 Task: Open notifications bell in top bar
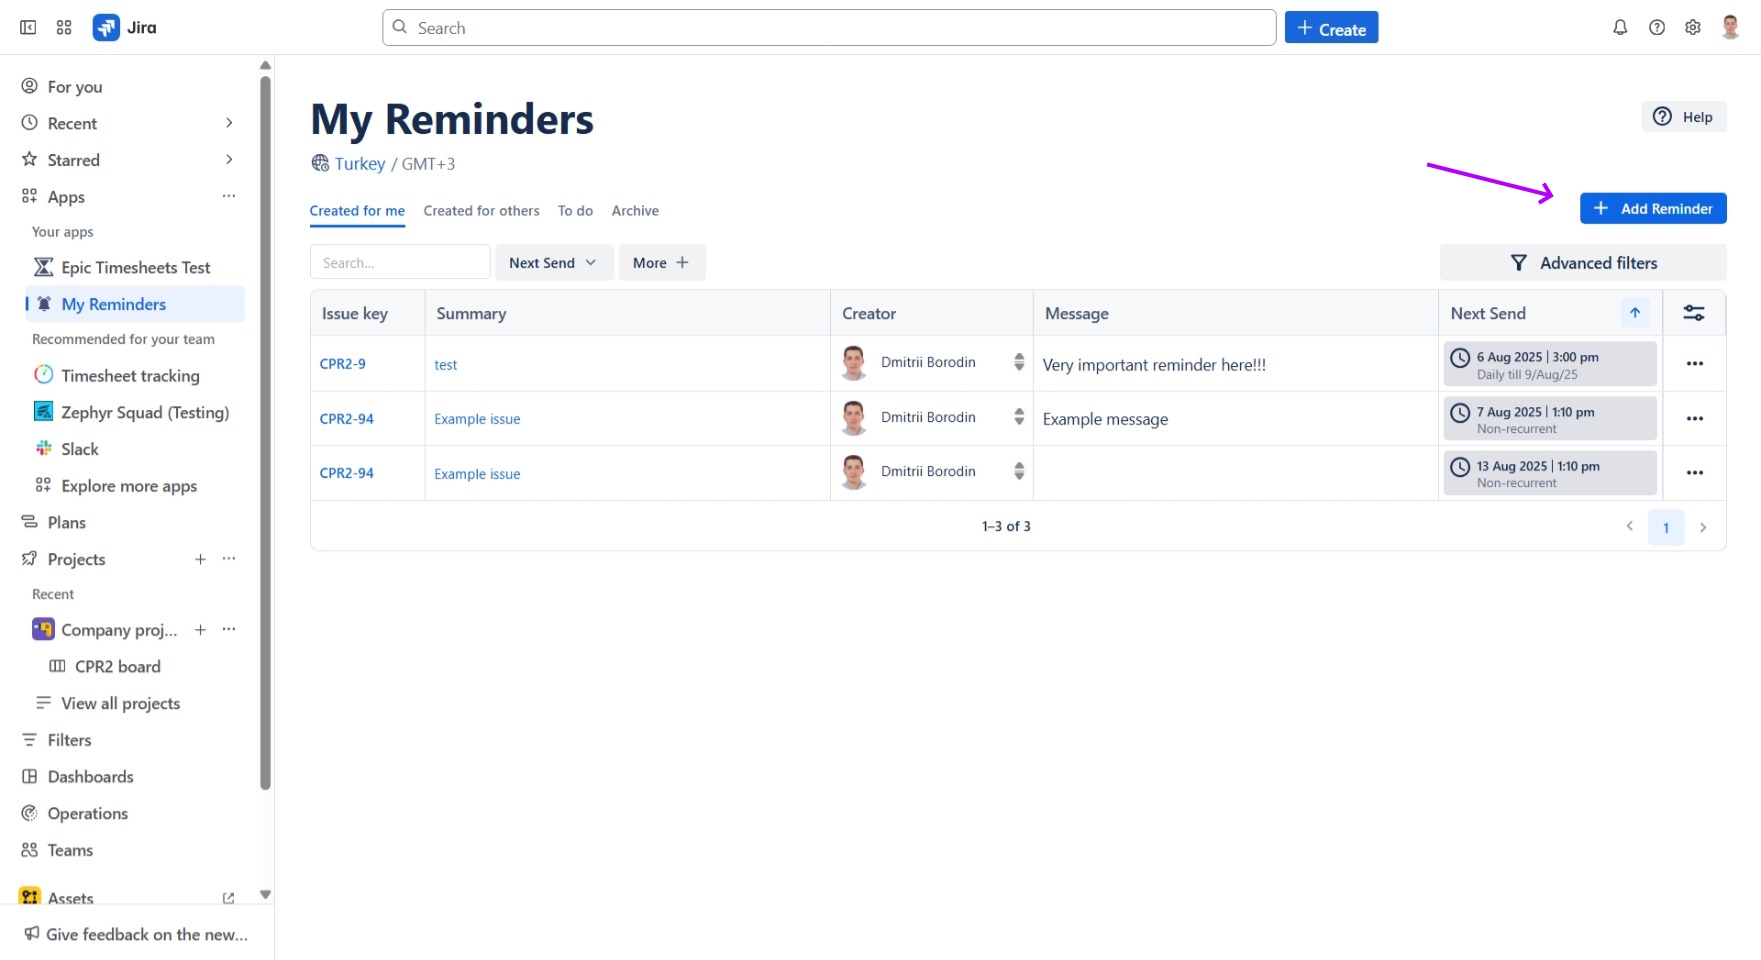click(1620, 27)
